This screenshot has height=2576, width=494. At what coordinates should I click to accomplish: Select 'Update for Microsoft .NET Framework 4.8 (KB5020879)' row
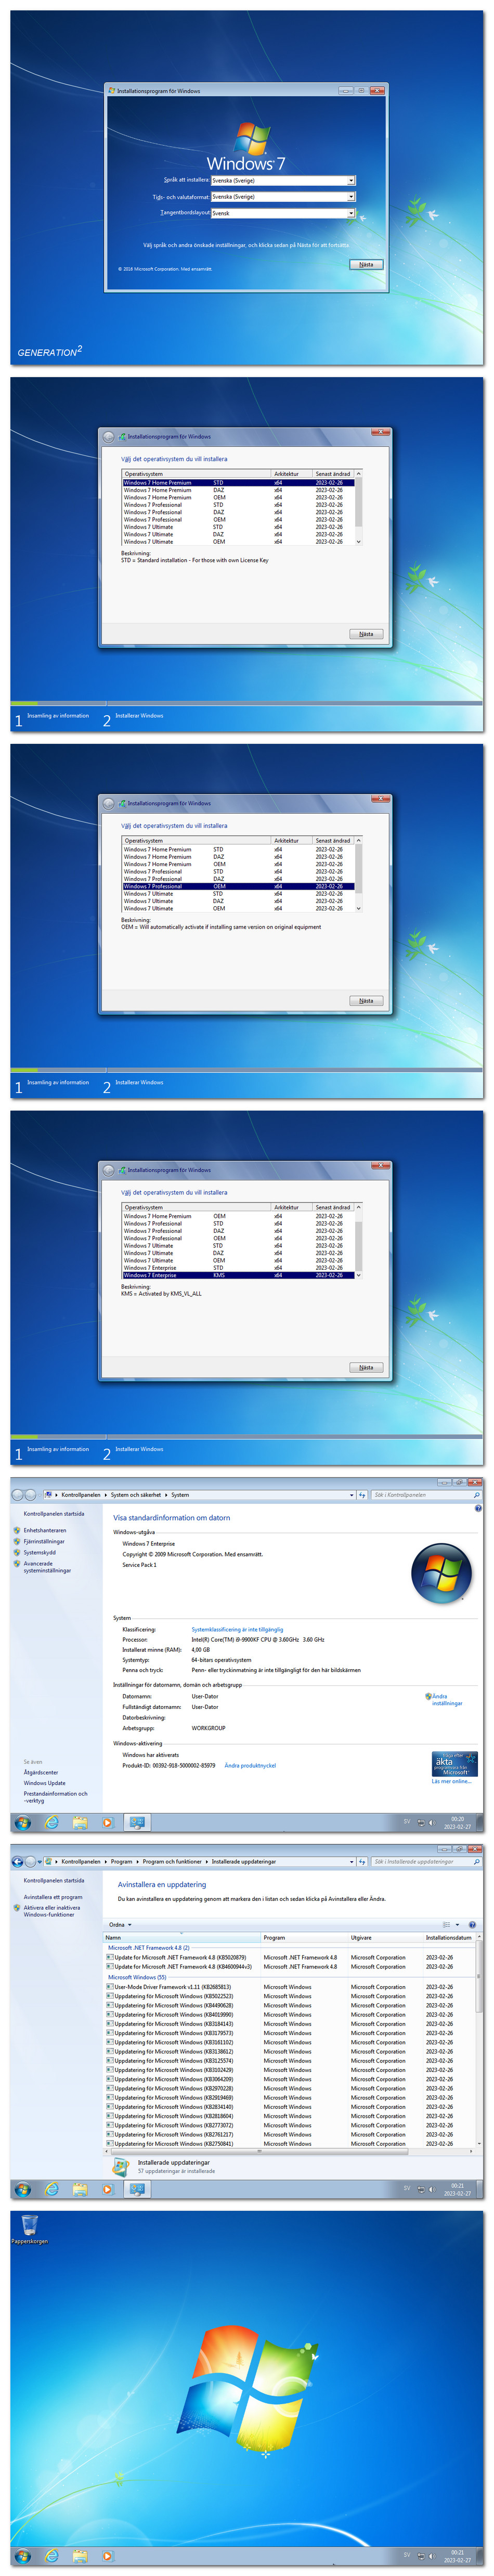tap(290, 1957)
